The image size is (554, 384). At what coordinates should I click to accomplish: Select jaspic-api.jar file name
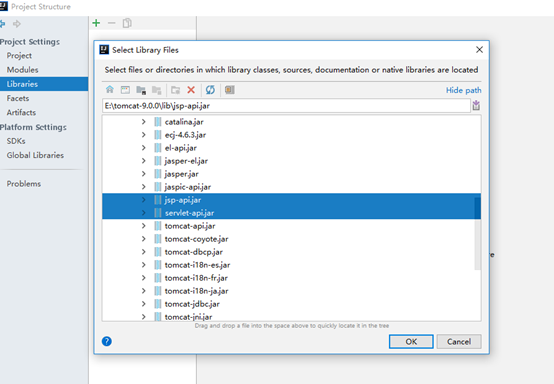tap(188, 187)
